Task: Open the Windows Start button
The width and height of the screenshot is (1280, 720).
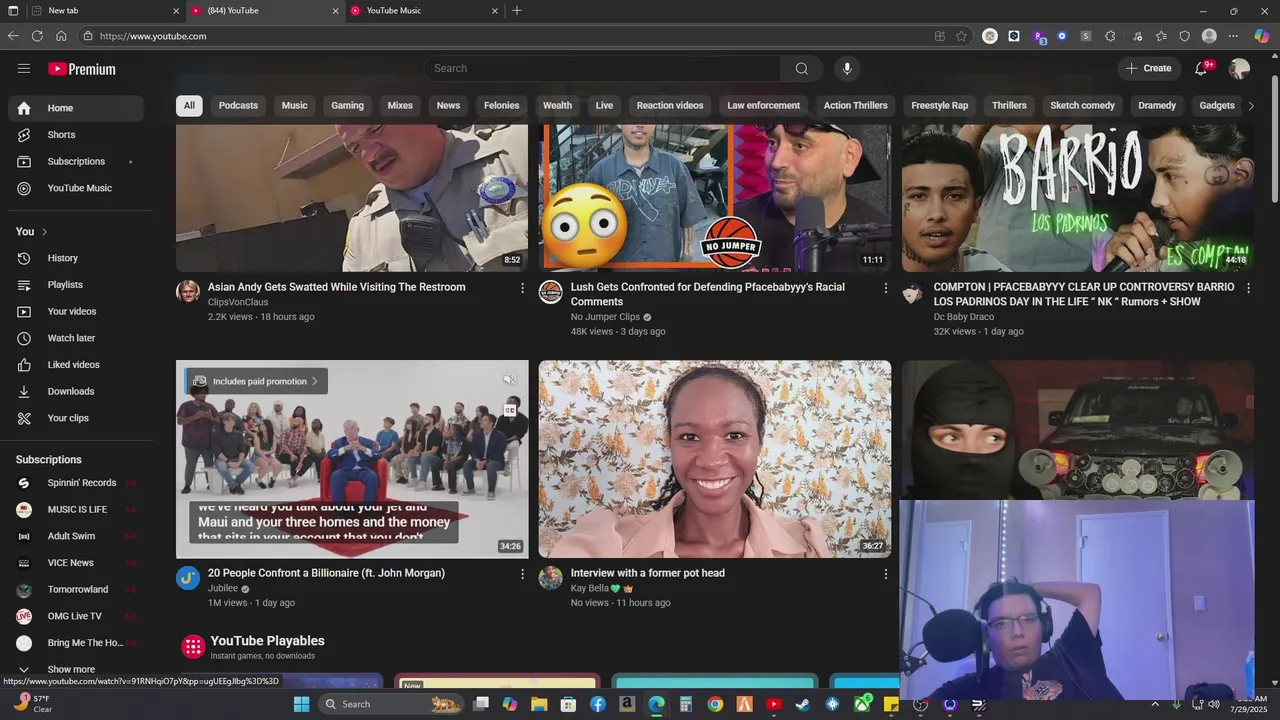Action: [301, 704]
